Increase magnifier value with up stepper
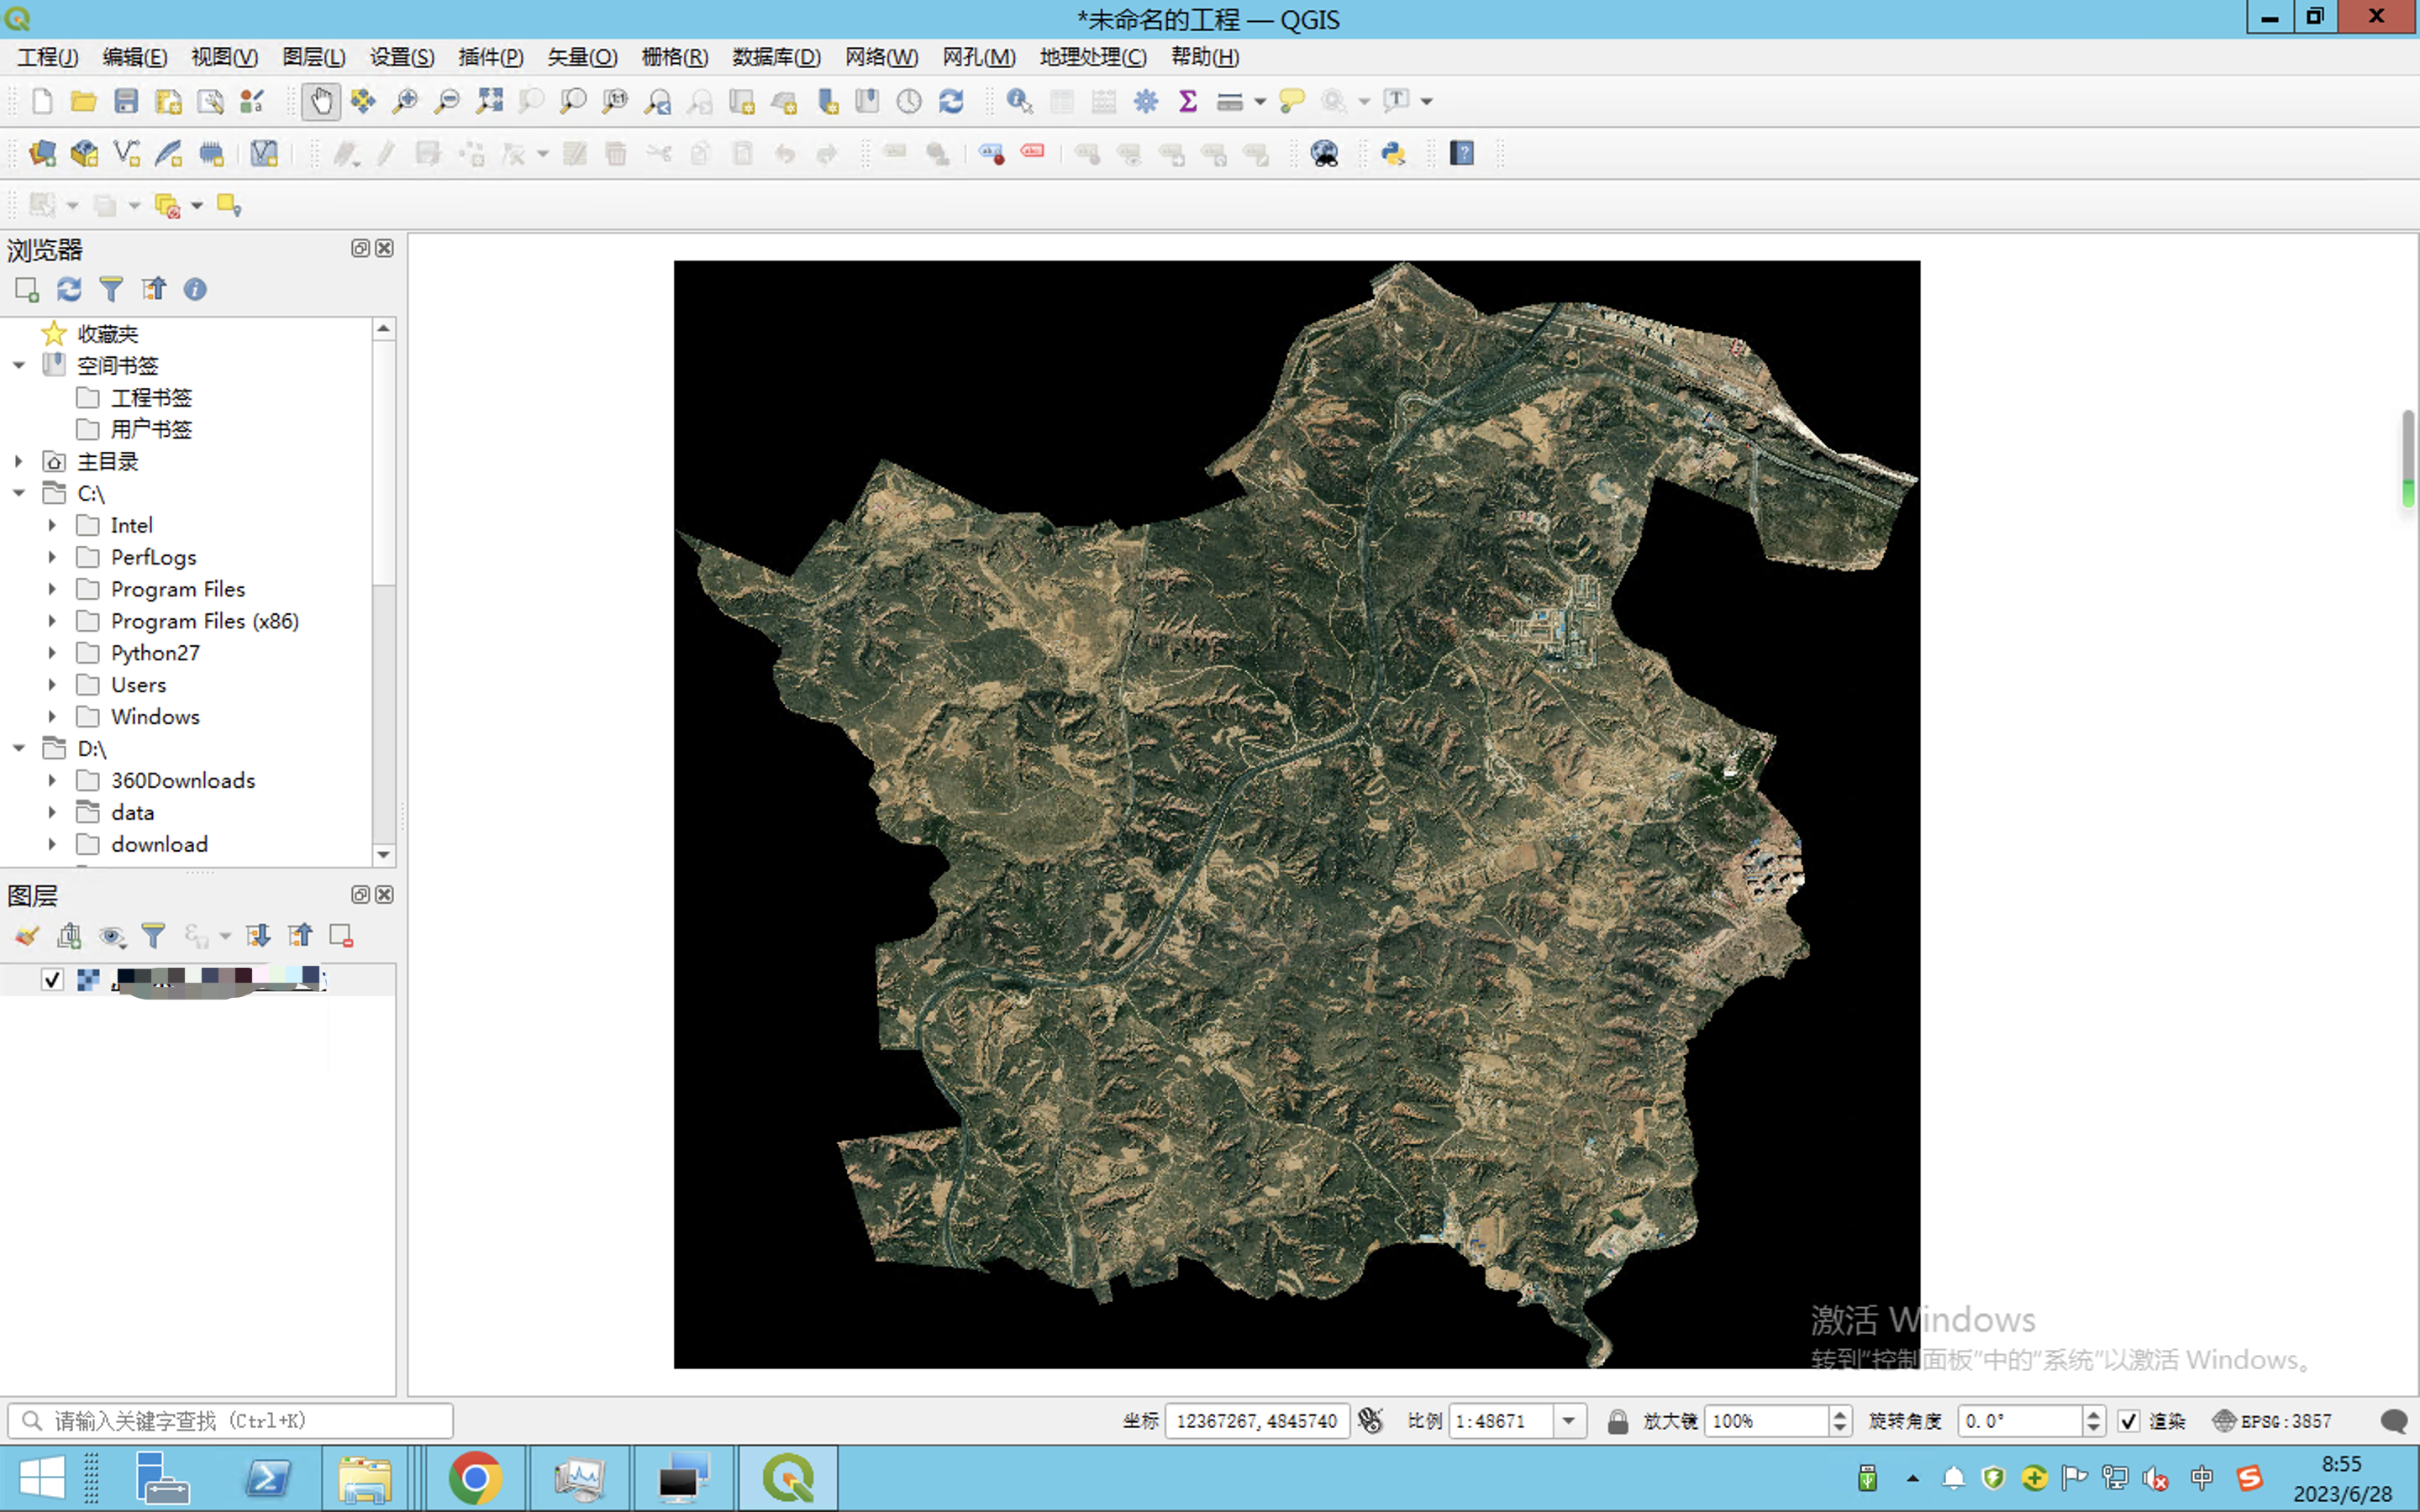 pos(1840,1414)
